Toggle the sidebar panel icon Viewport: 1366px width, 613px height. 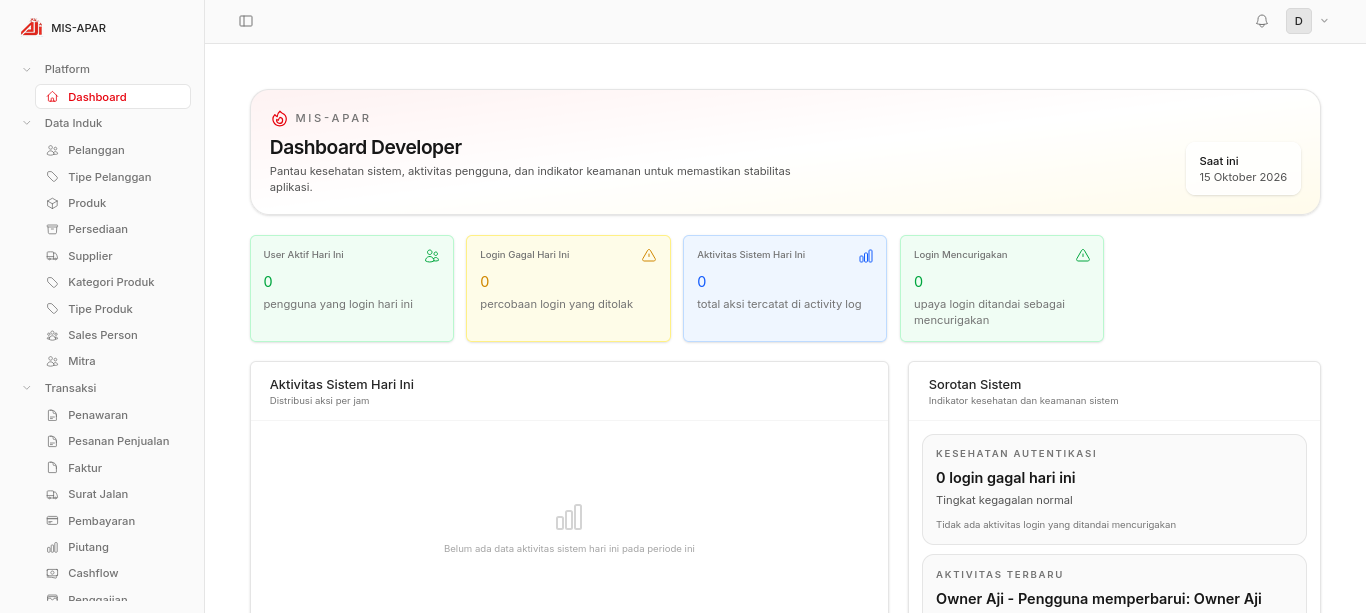tap(246, 21)
